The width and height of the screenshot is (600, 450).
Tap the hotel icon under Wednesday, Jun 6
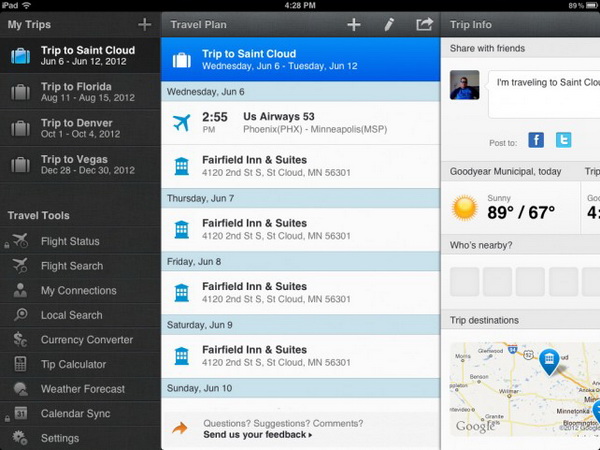click(181, 166)
